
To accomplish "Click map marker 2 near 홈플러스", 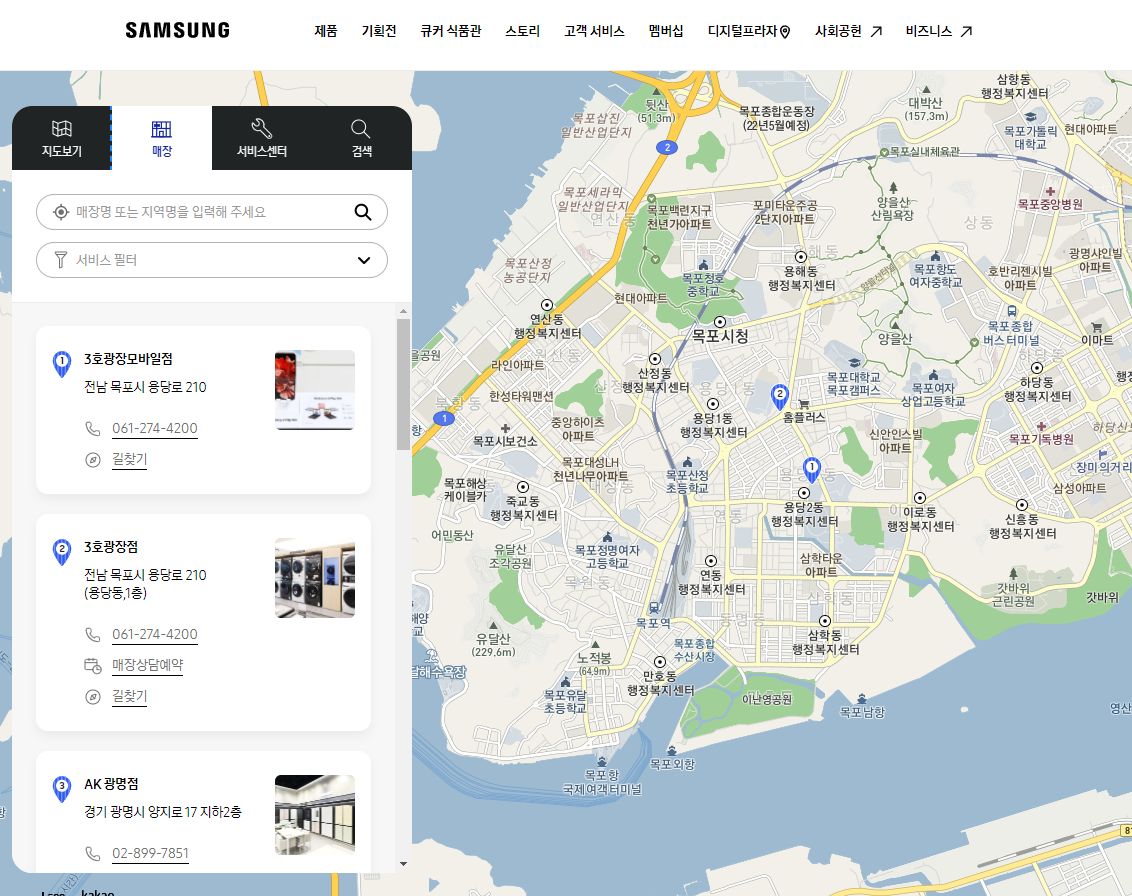I will point(780,396).
